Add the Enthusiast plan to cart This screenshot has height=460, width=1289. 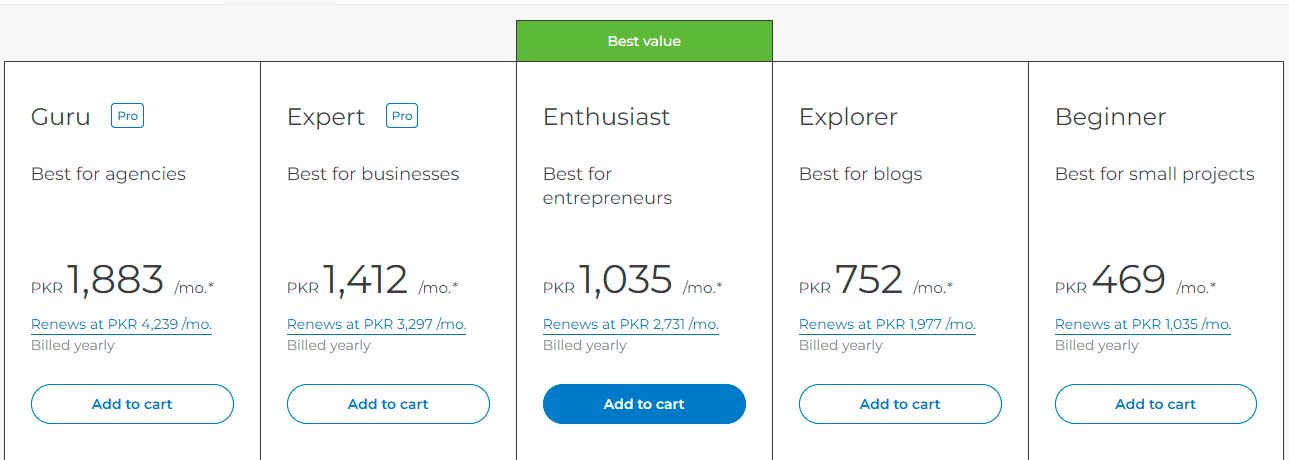(644, 404)
